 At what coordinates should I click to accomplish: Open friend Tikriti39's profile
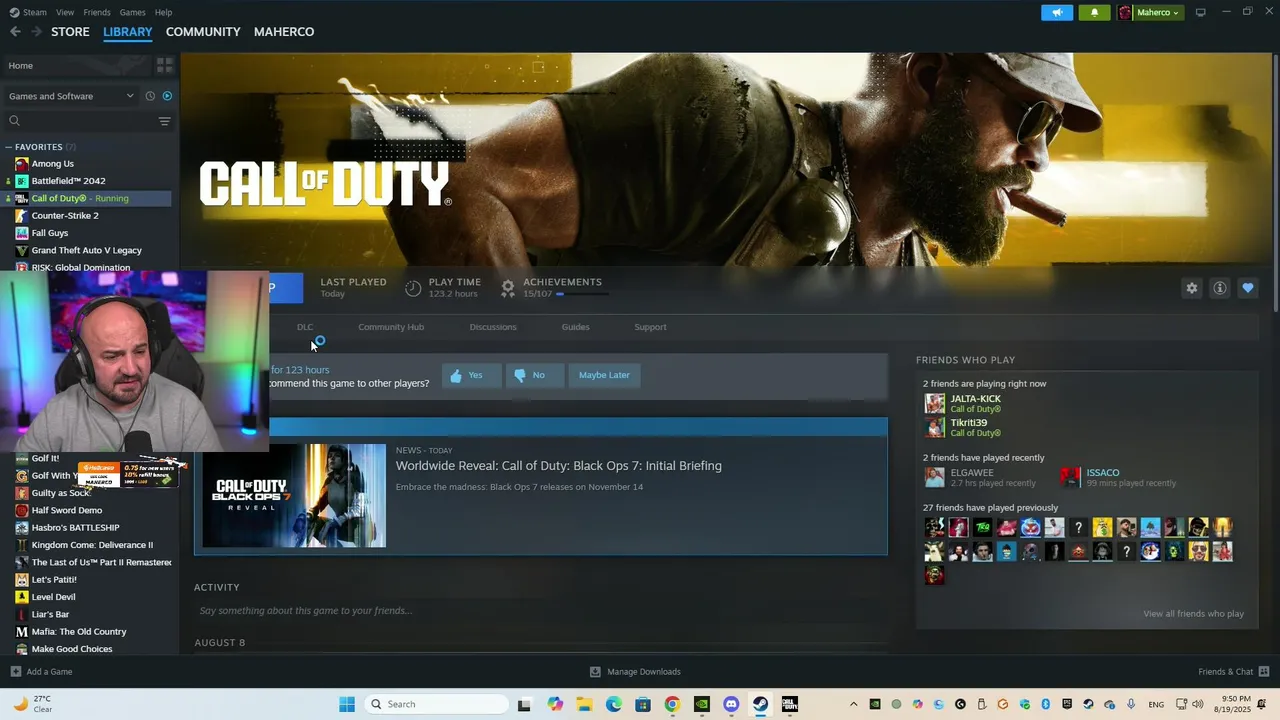pos(968,423)
